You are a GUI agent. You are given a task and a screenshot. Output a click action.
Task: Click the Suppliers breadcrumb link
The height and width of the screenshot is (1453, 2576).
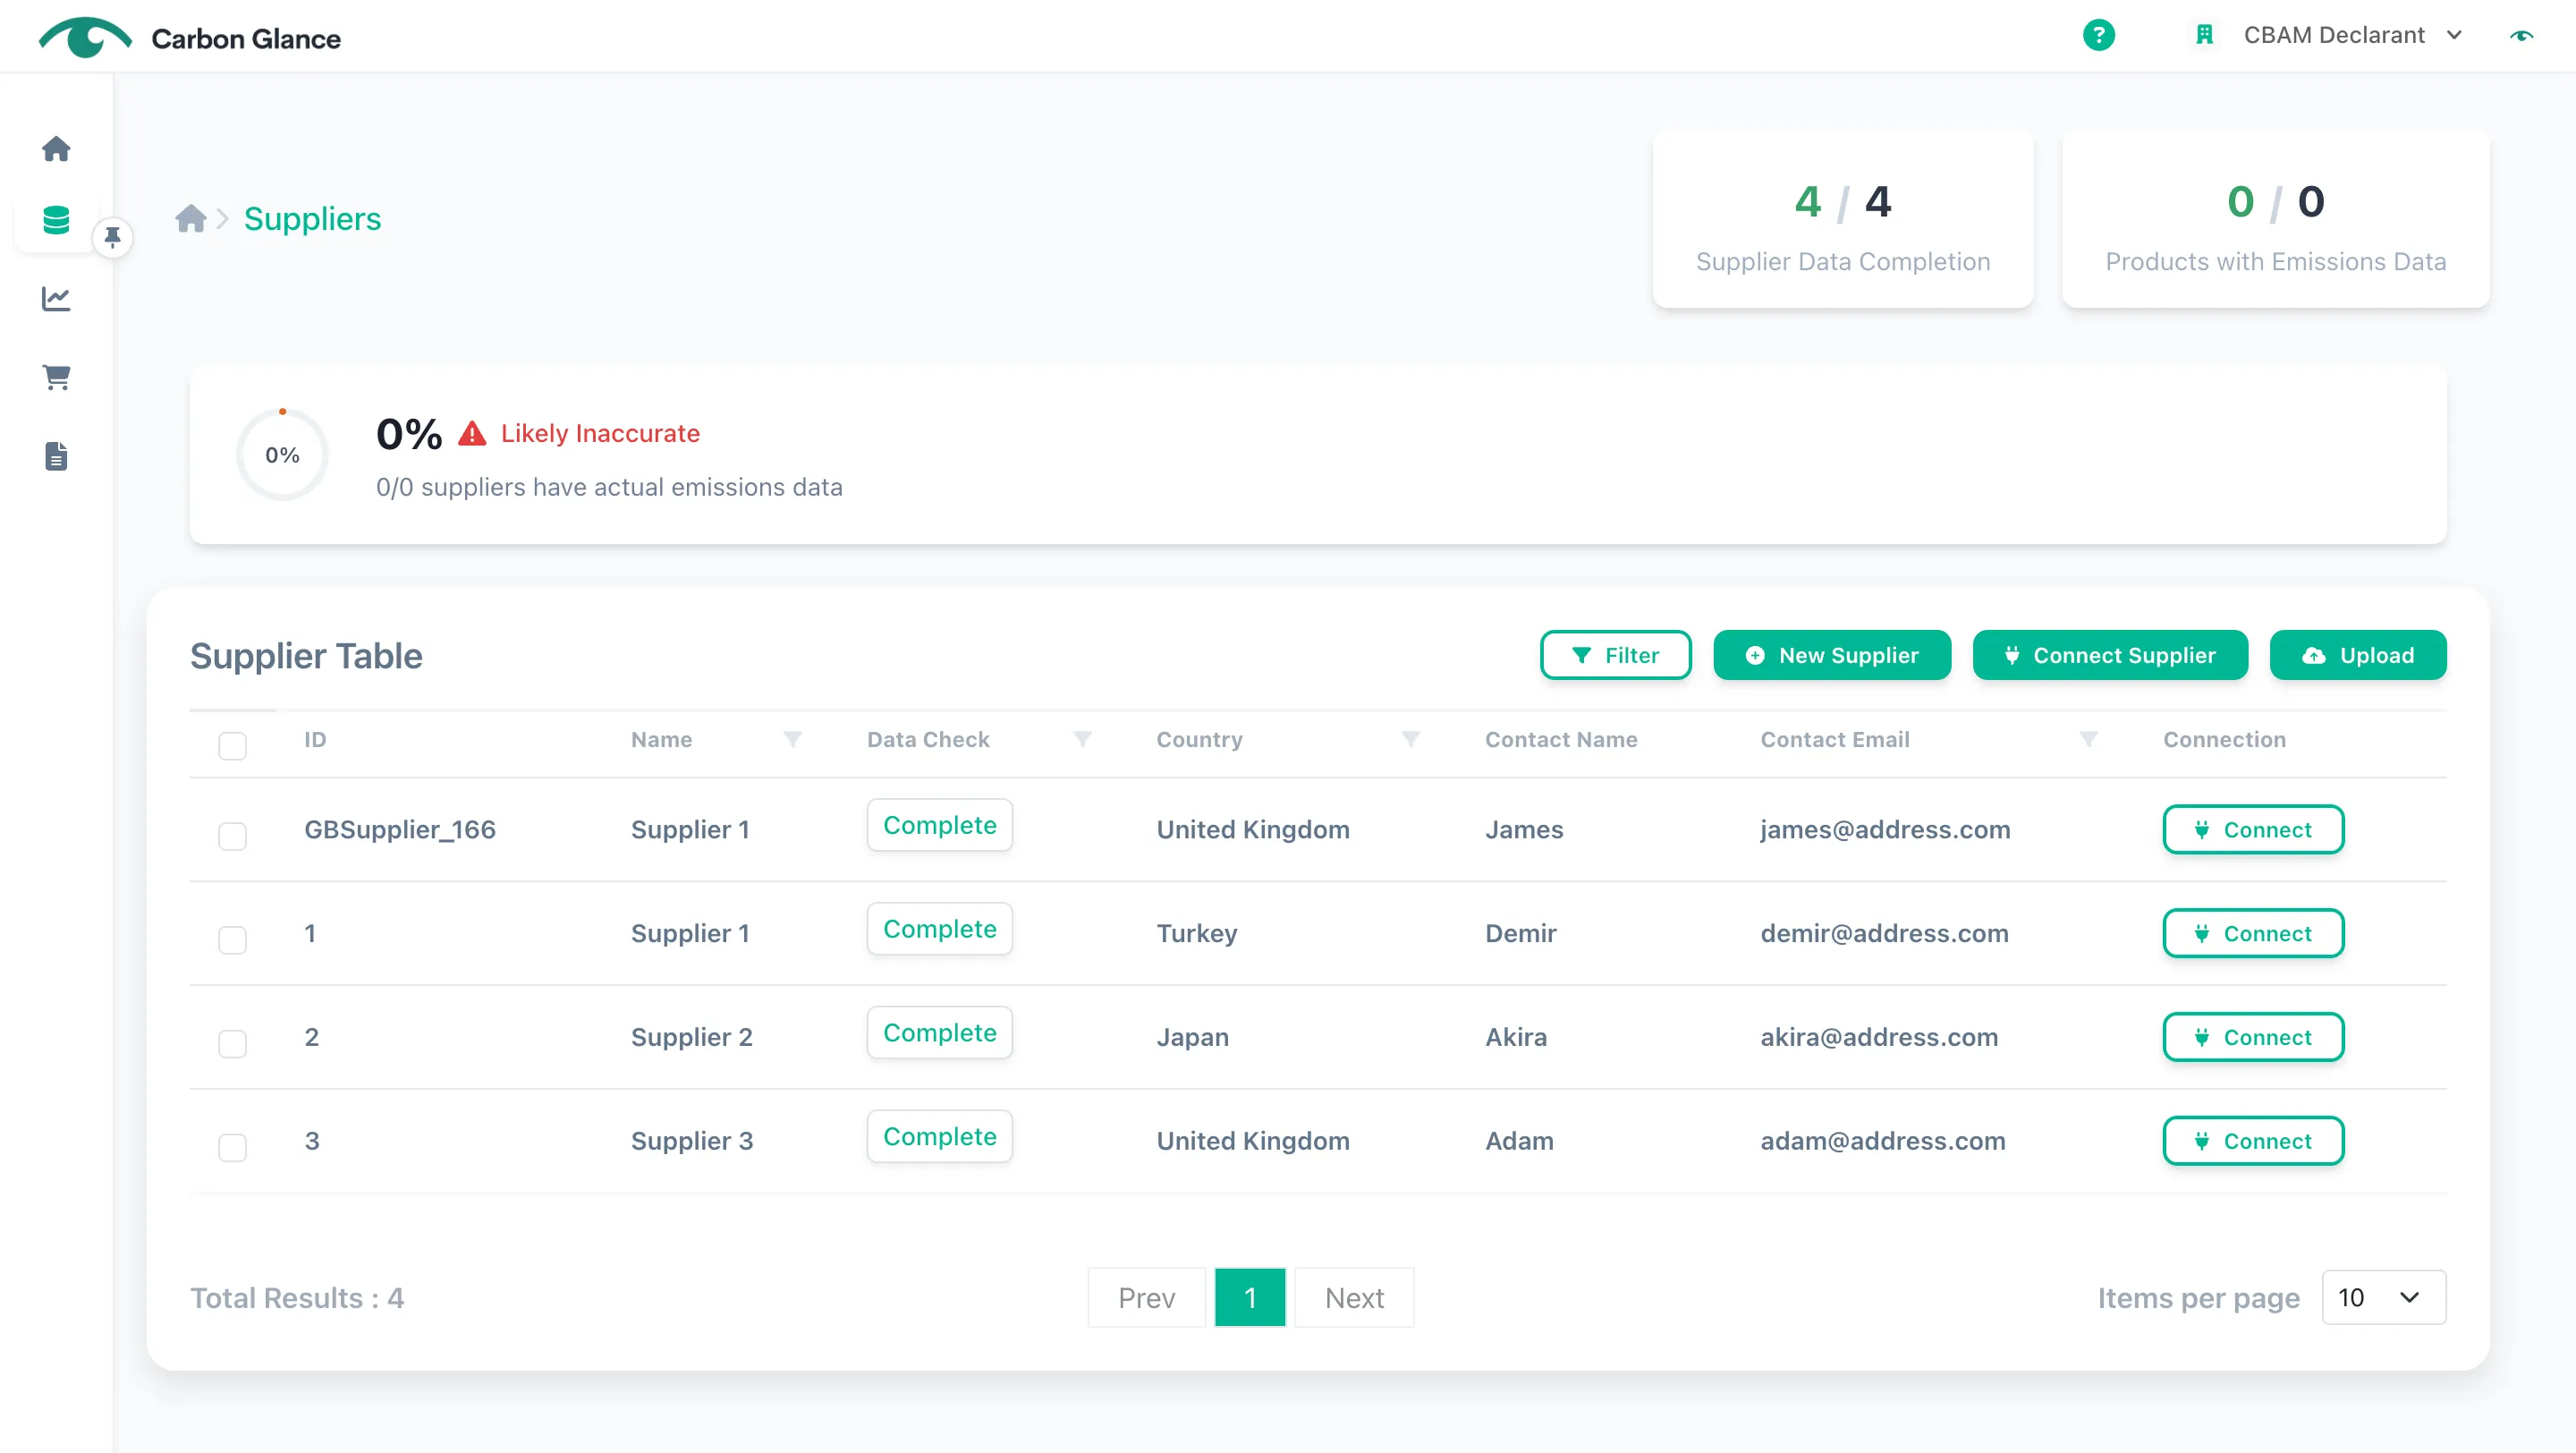(x=312, y=218)
